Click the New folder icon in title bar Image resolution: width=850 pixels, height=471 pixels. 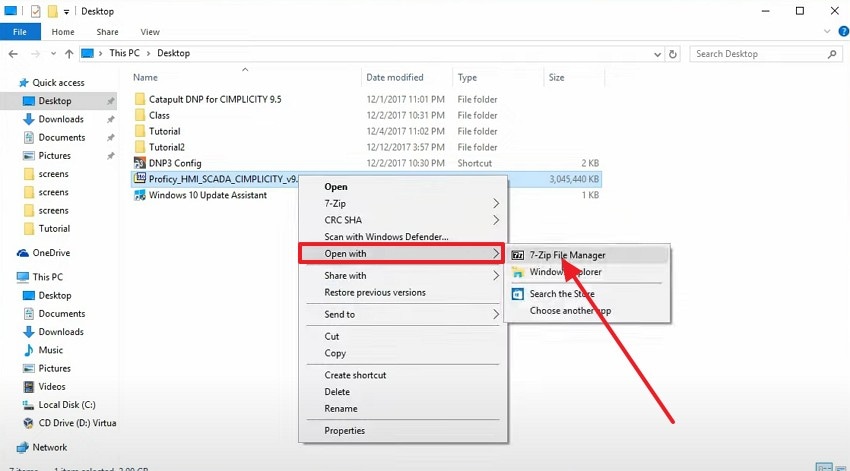(x=52, y=11)
